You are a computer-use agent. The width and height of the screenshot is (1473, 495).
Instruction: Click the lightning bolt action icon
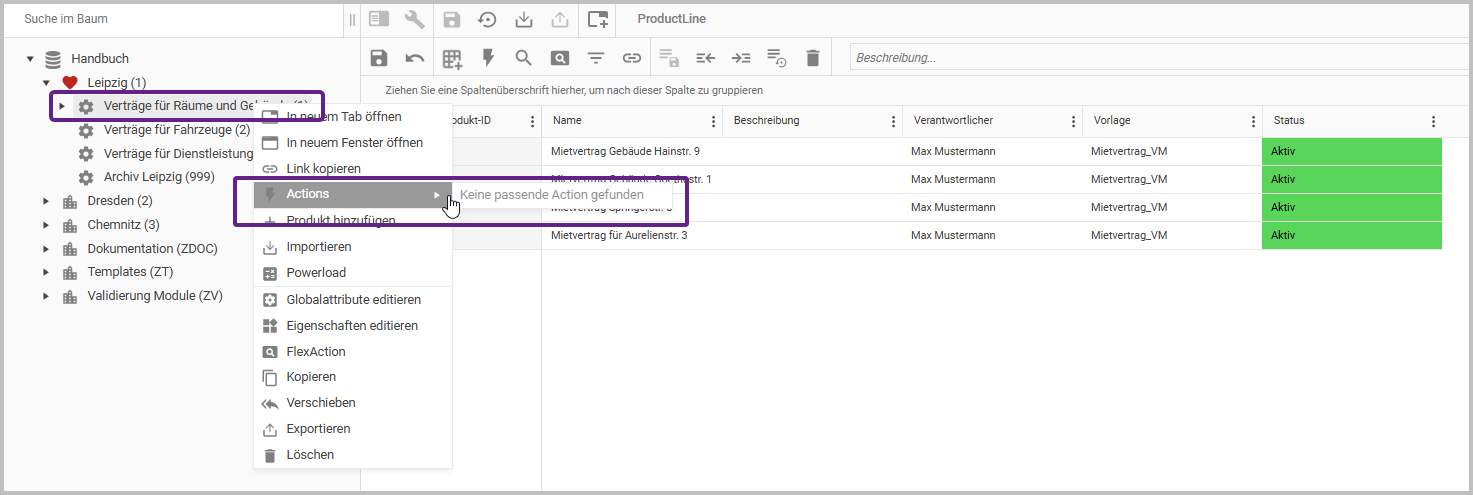click(x=488, y=58)
